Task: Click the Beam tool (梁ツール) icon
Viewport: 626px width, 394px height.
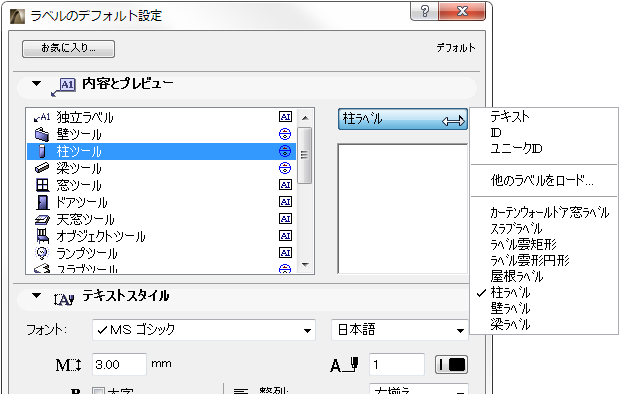Action: 42,168
